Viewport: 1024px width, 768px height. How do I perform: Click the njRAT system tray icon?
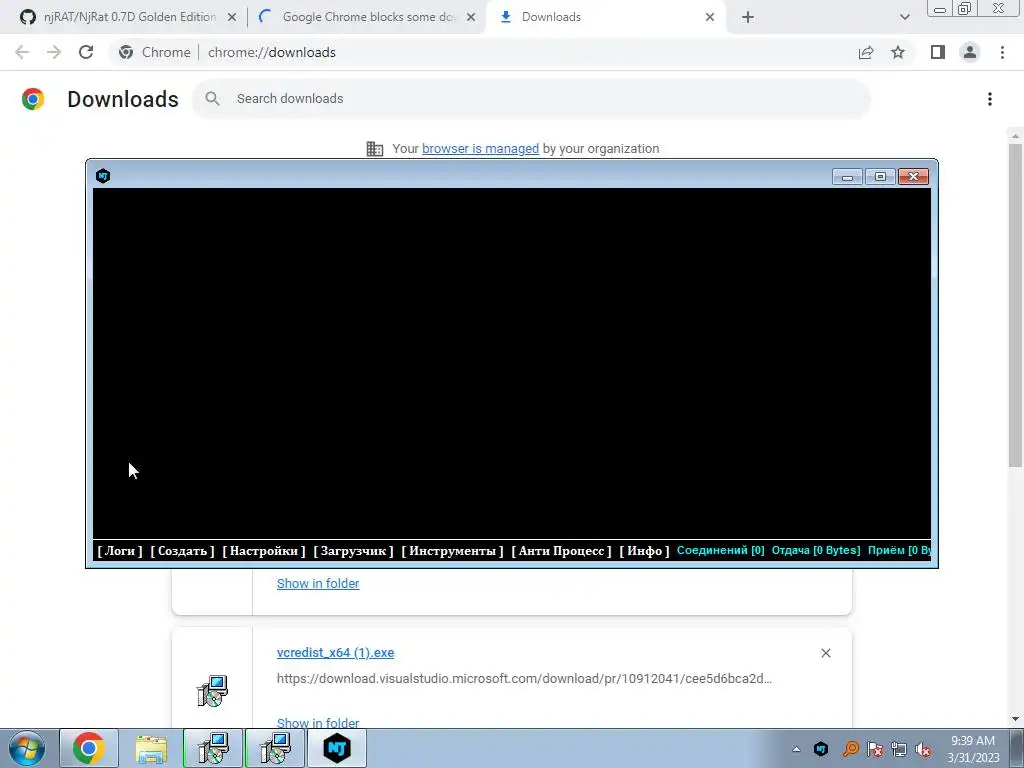click(x=821, y=749)
